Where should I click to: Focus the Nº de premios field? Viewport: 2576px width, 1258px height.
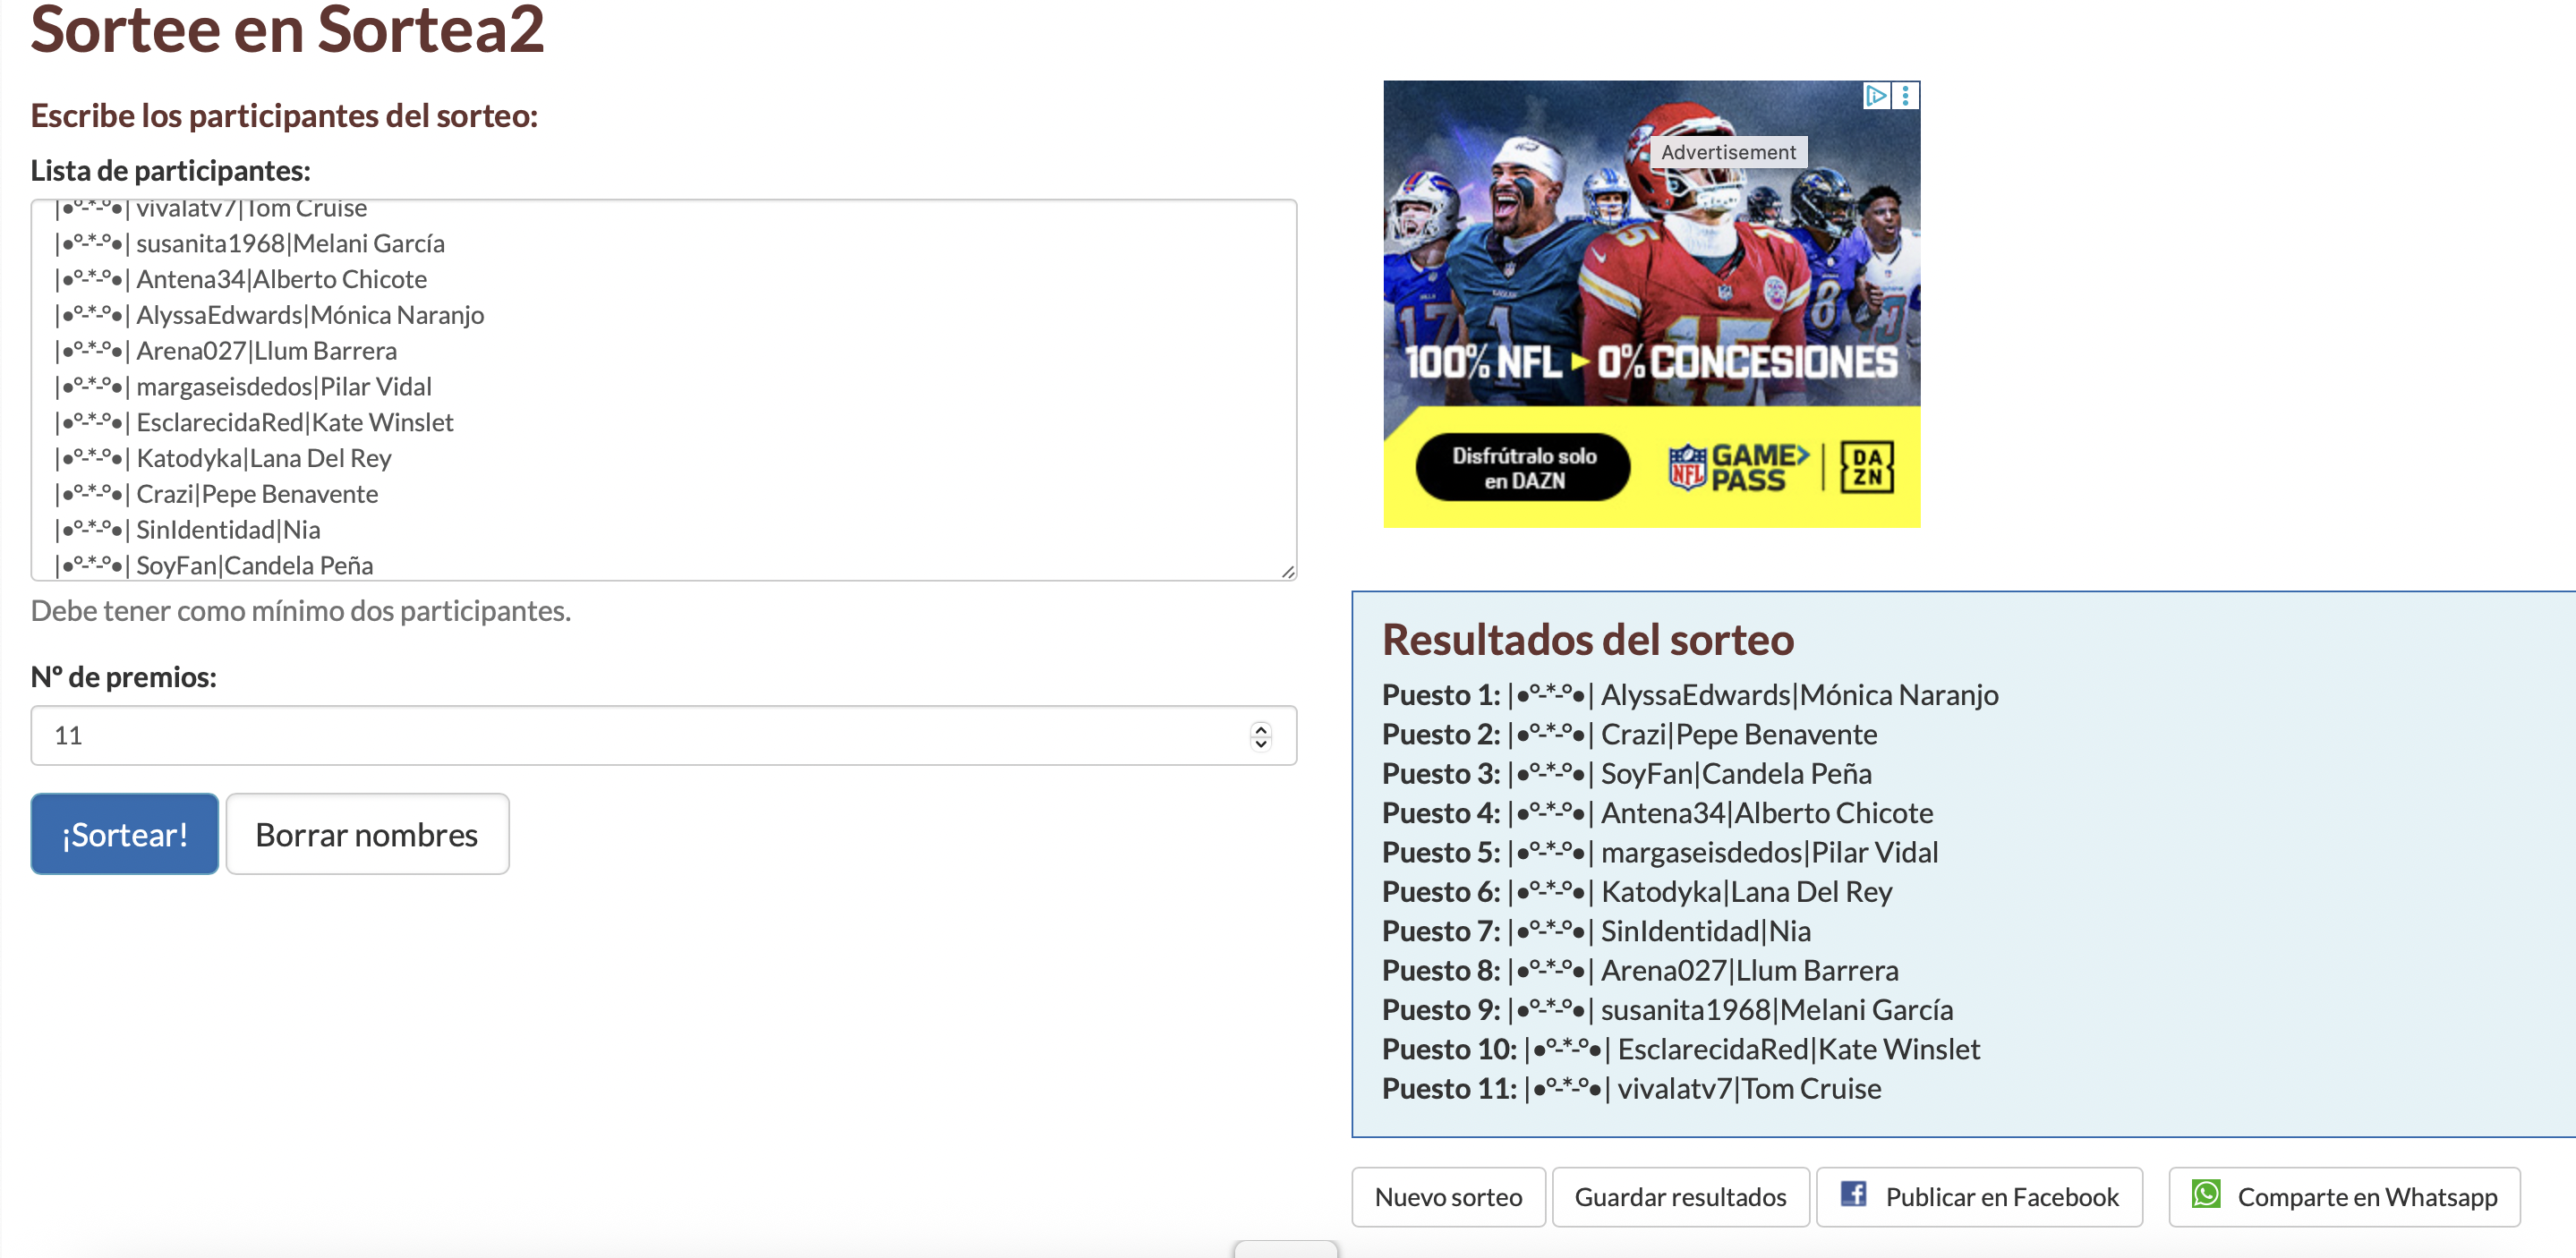pyautogui.click(x=640, y=736)
